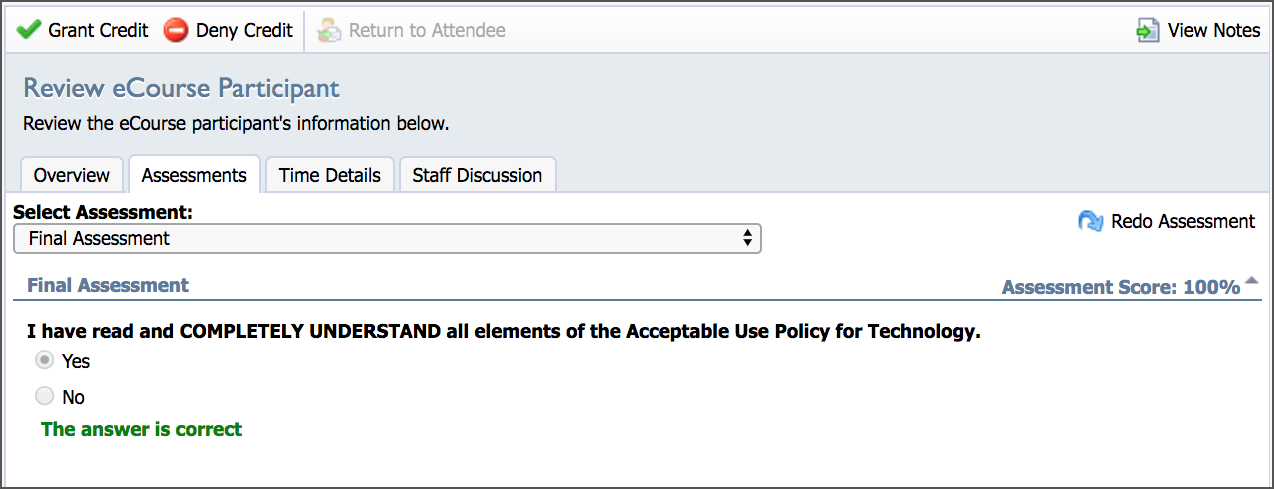Click the View Notes document icon
This screenshot has width=1274, height=489.
1148,30
